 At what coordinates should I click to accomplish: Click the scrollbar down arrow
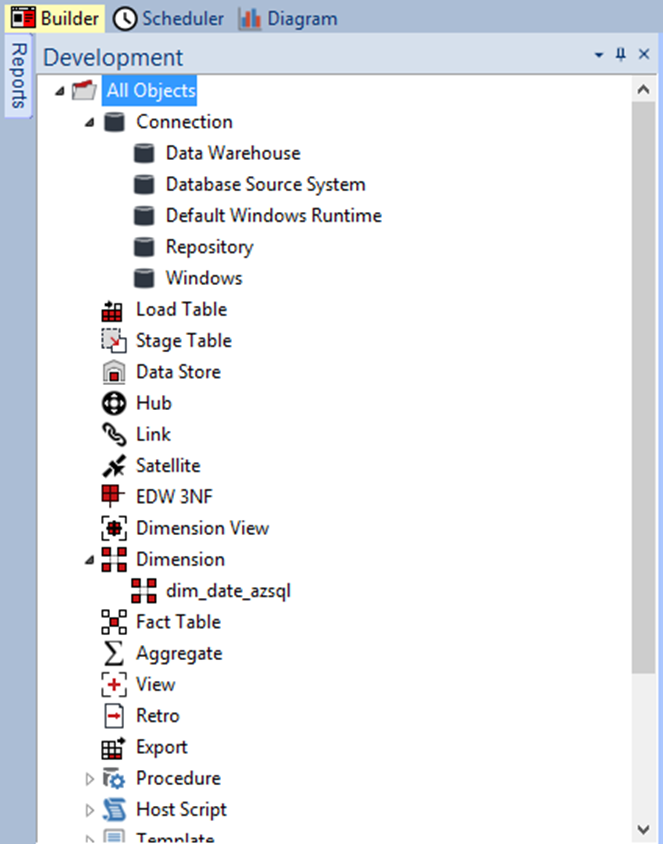click(x=644, y=829)
